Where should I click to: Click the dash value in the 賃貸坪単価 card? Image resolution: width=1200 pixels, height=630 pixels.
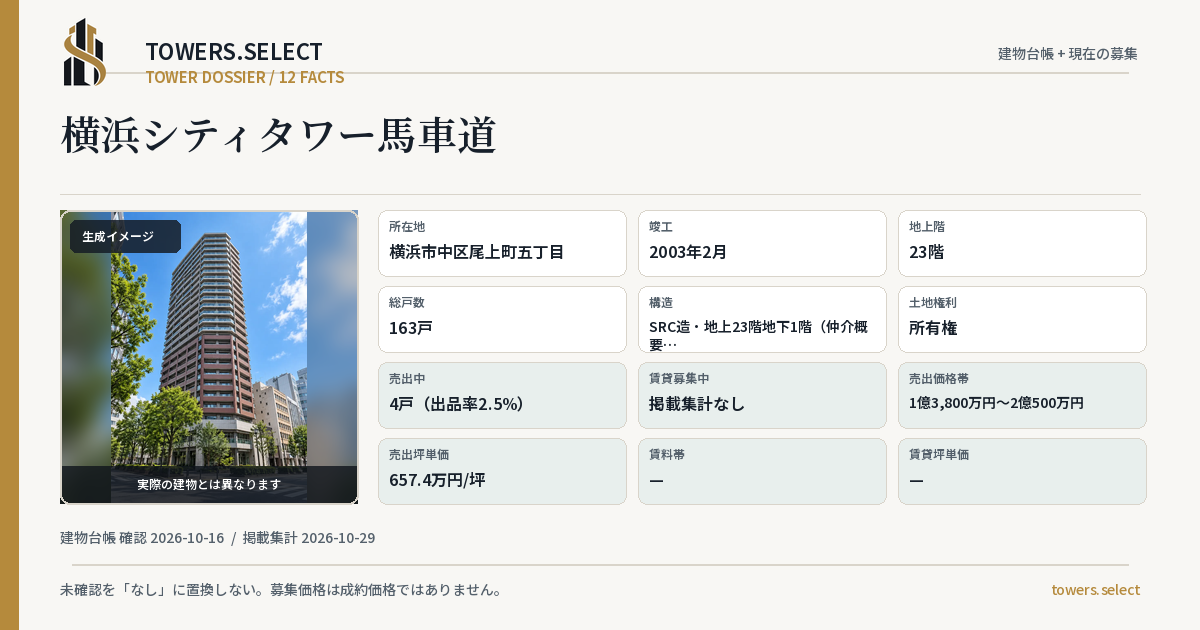pyautogui.click(x=916, y=480)
